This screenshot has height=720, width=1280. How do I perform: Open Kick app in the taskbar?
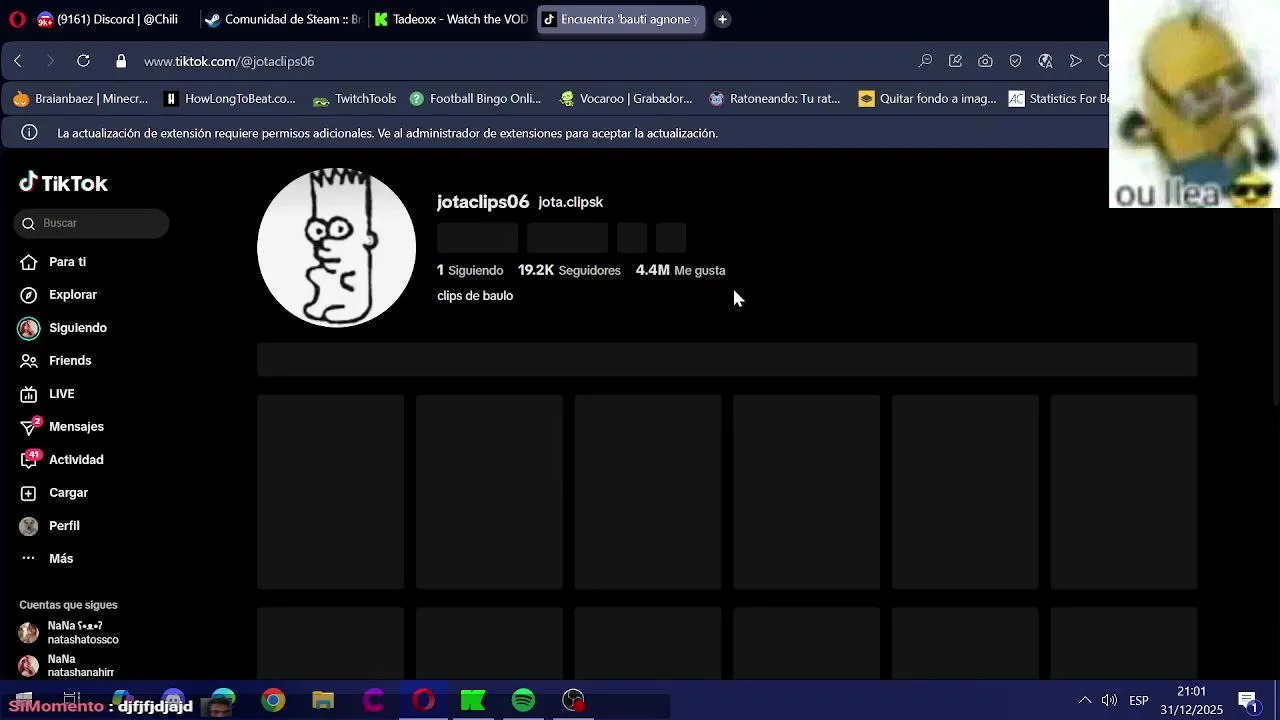click(473, 701)
